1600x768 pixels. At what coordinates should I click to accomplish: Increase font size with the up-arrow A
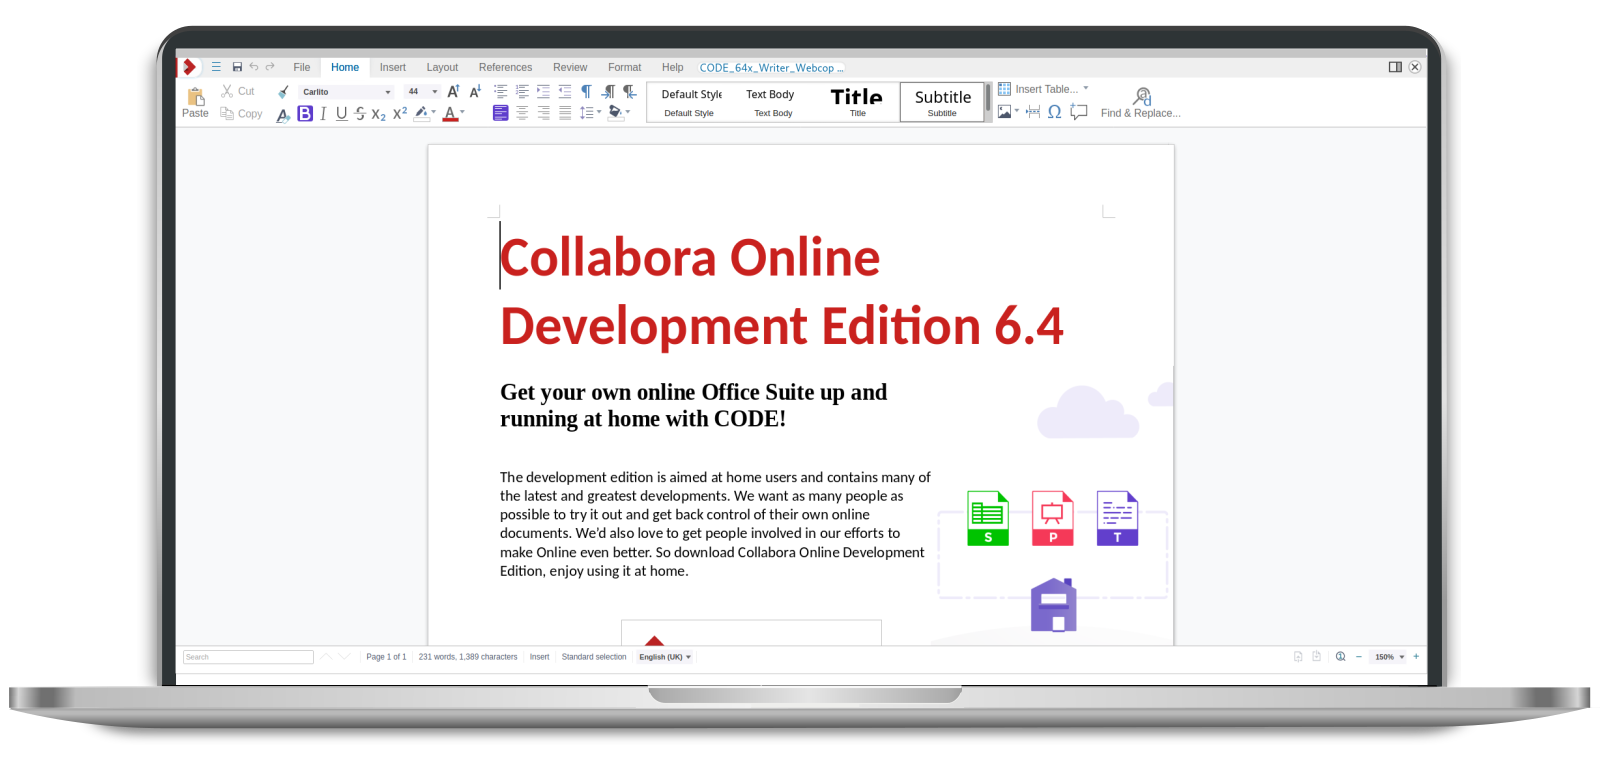click(x=453, y=91)
